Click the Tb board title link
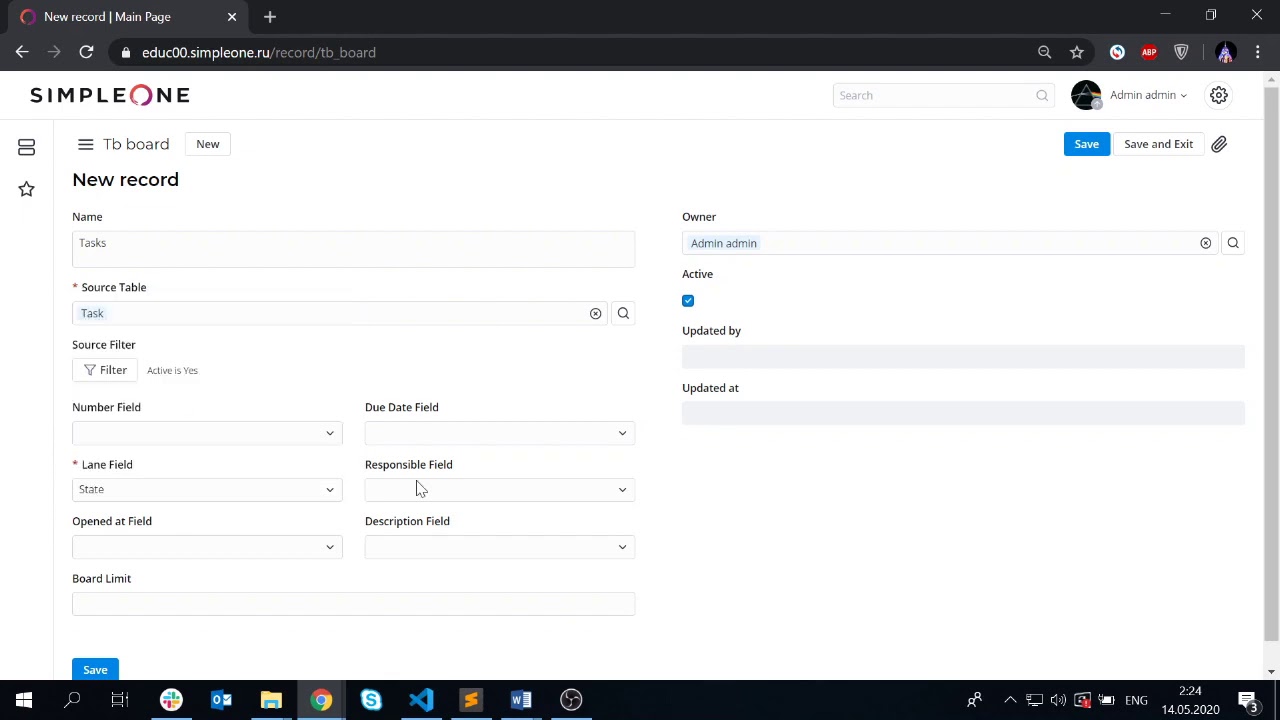Image resolution: width=1280 pixels, height=720 pixels. click(x=136, y=144)
